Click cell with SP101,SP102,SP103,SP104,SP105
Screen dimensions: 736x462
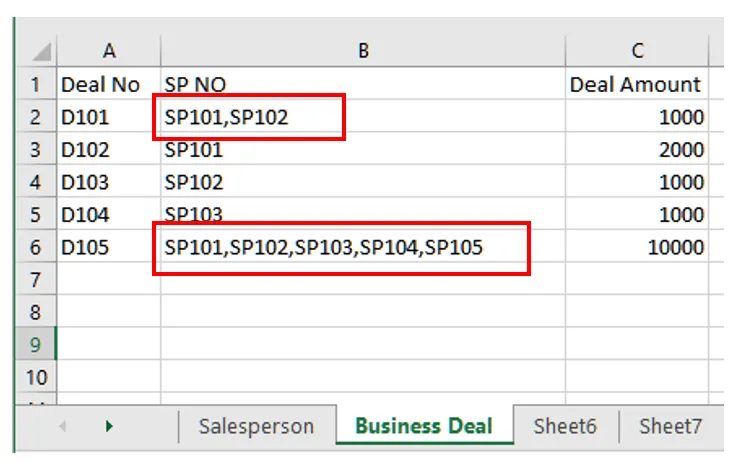coord(324,247)
